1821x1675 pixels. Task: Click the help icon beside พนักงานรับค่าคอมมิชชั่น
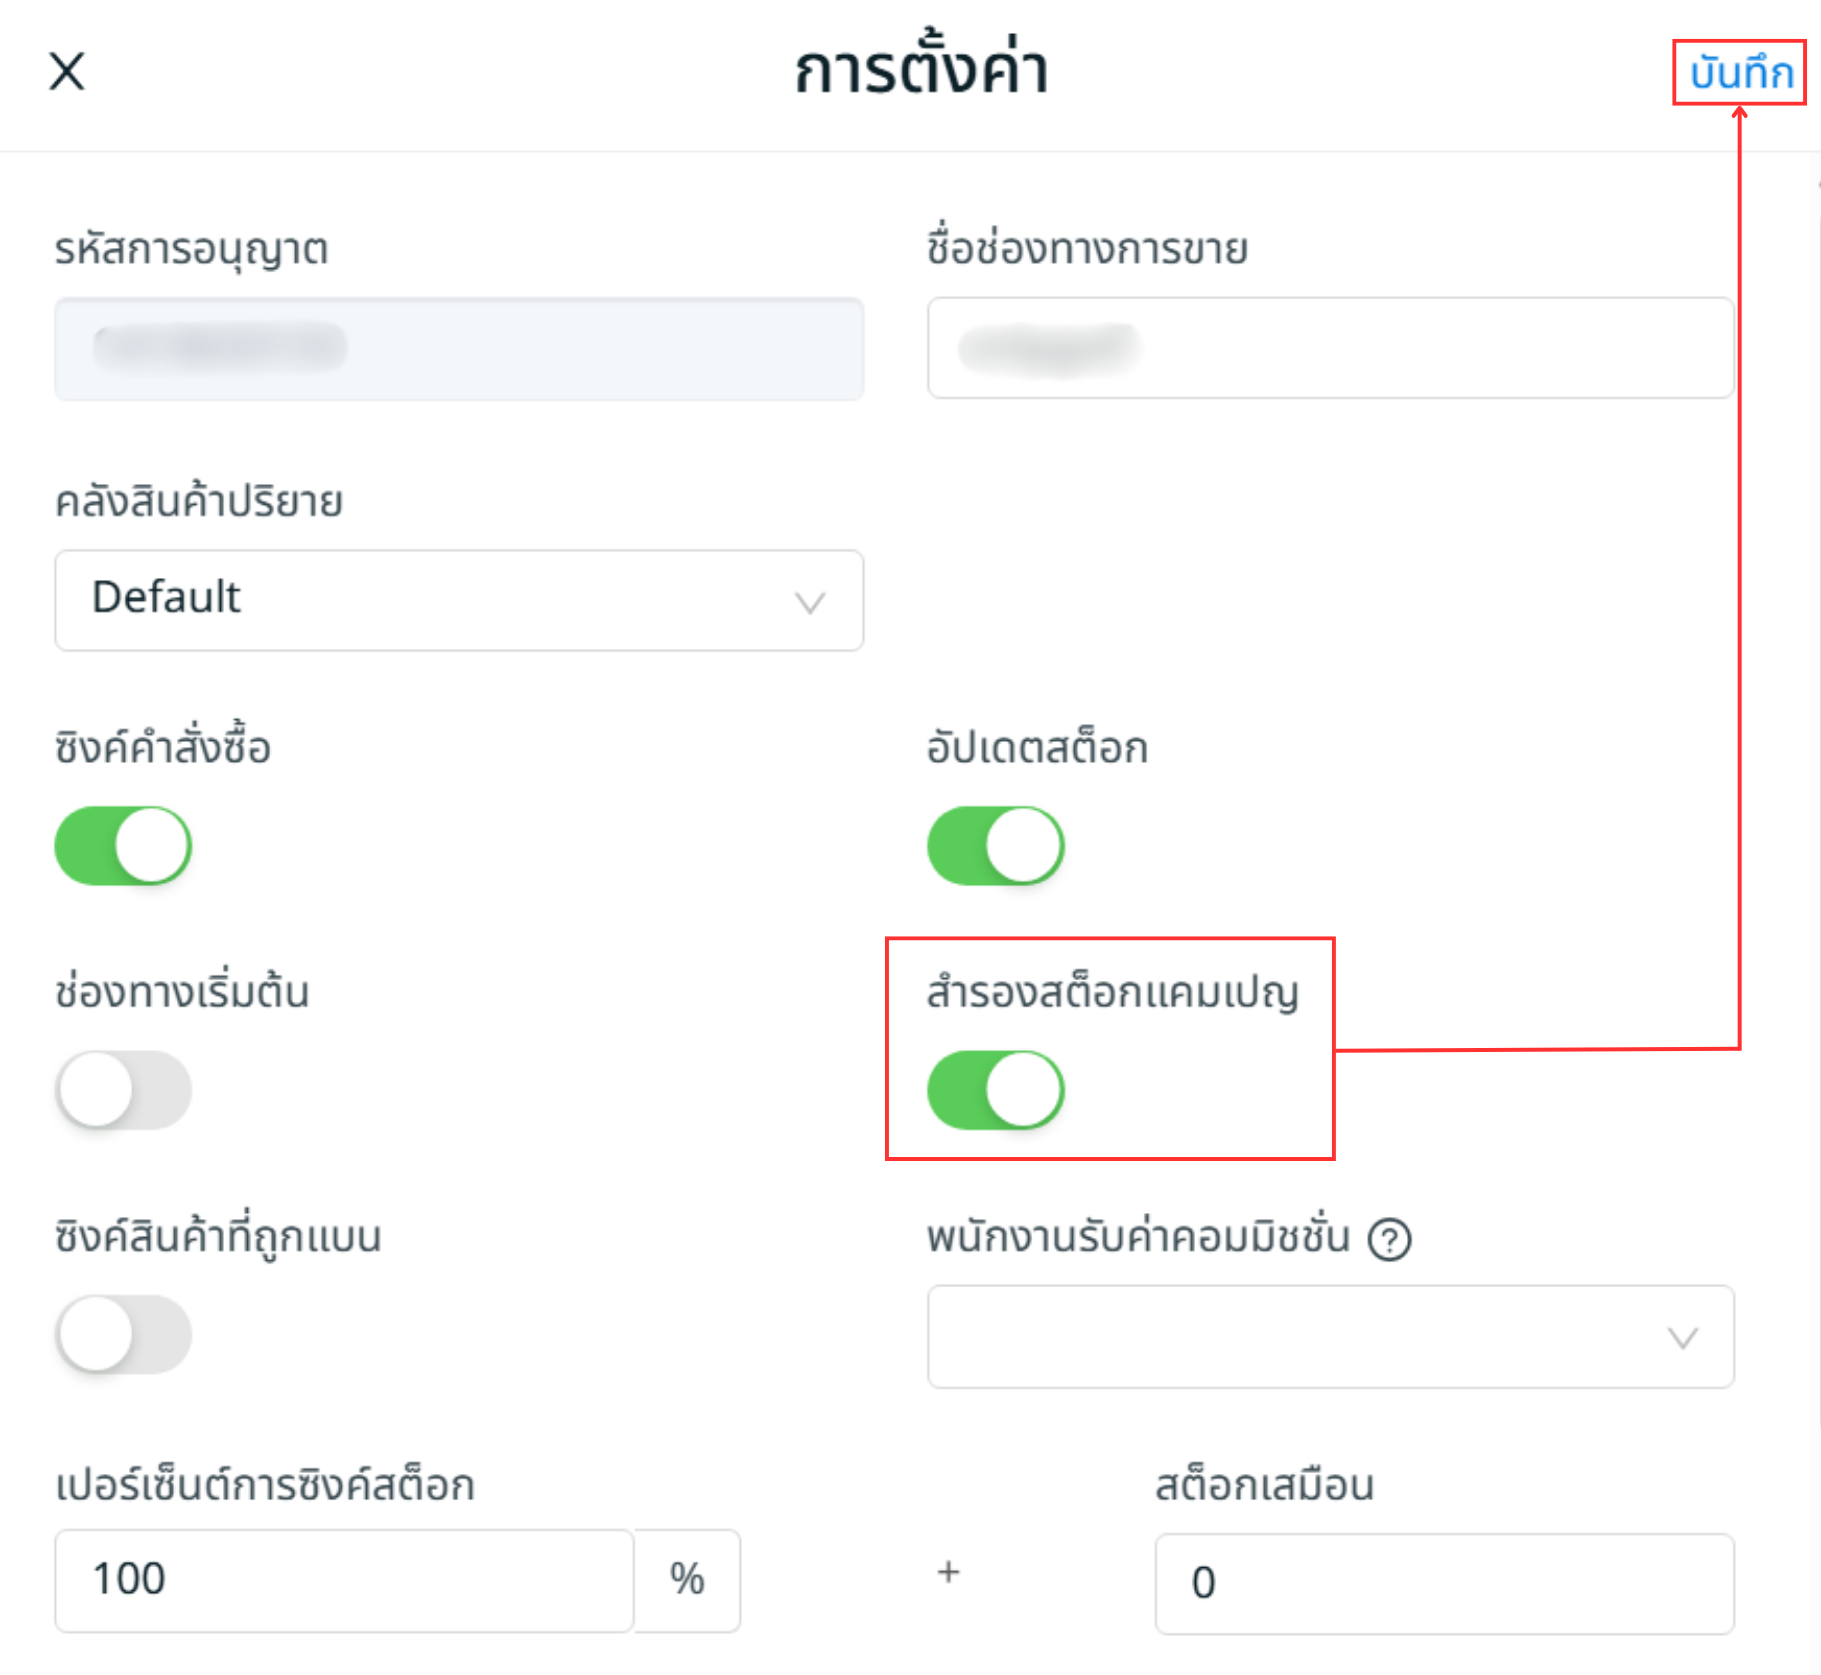tap(1389, 1240)
